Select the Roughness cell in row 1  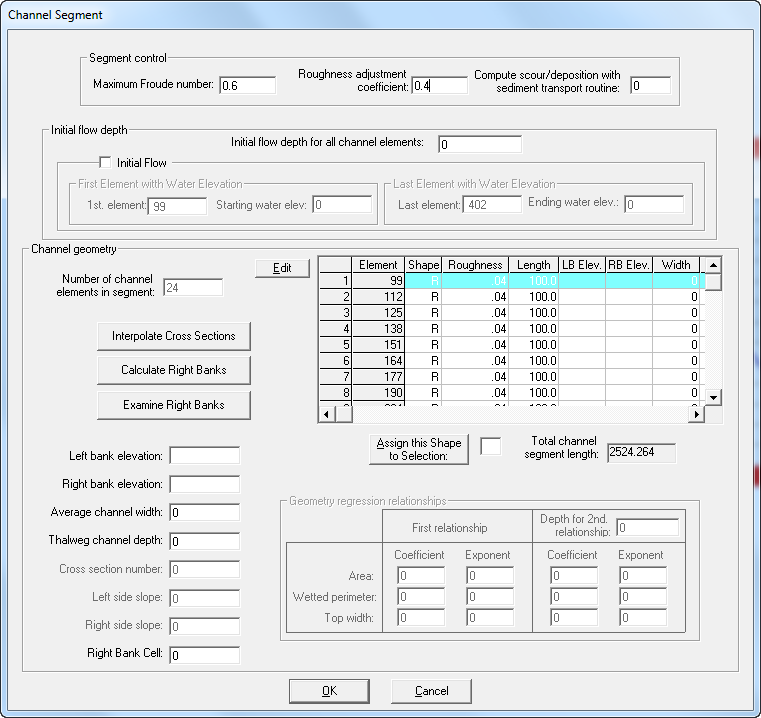[x=475, y=282]
